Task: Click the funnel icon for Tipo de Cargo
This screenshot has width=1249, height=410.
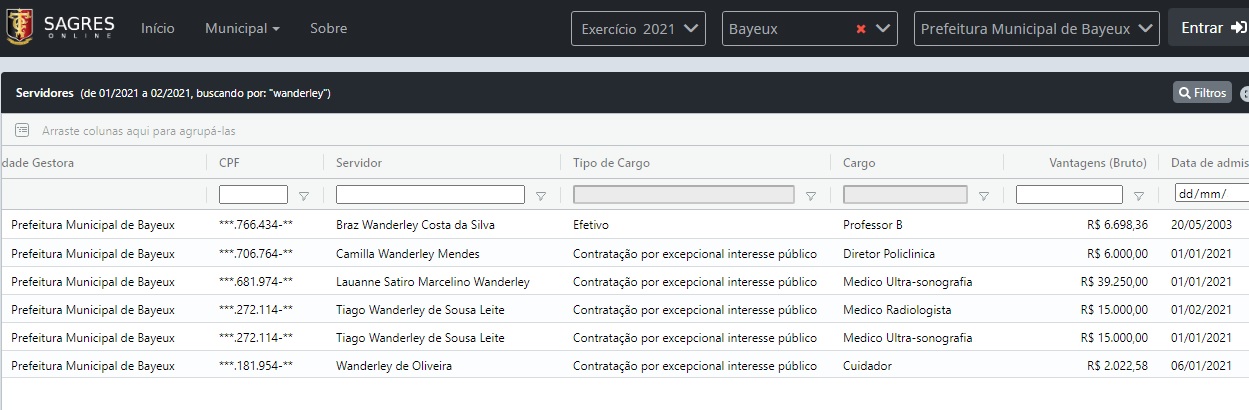Action: 811,196
